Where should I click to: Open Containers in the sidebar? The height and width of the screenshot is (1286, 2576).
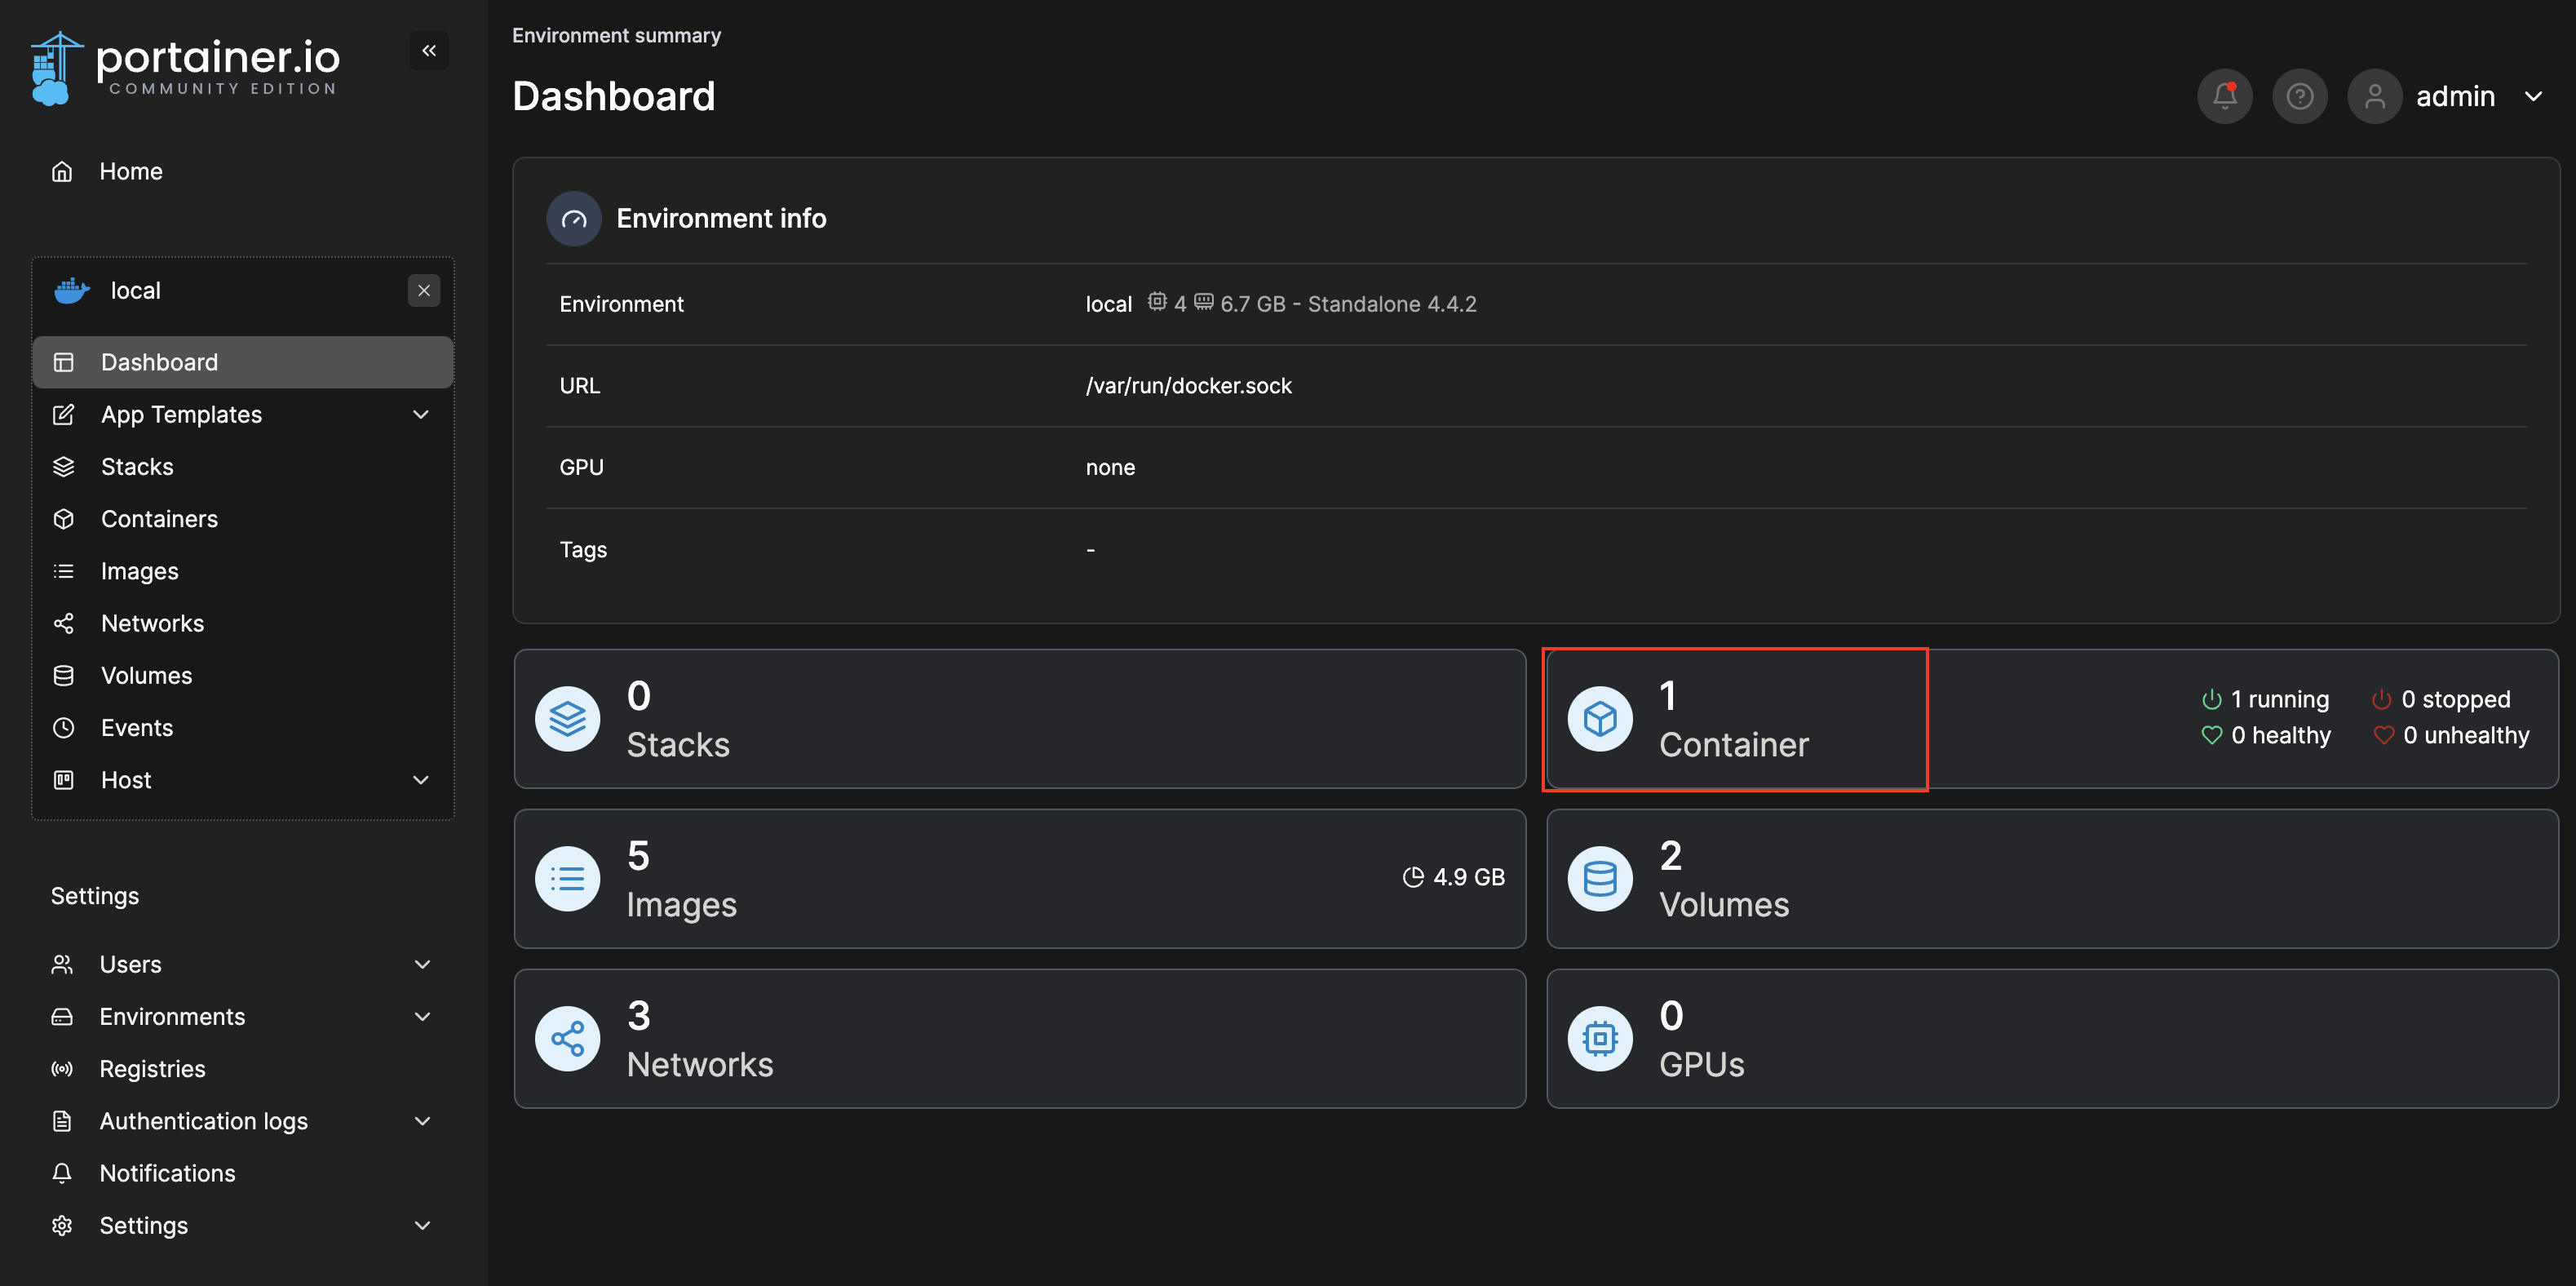click(159, 519)
